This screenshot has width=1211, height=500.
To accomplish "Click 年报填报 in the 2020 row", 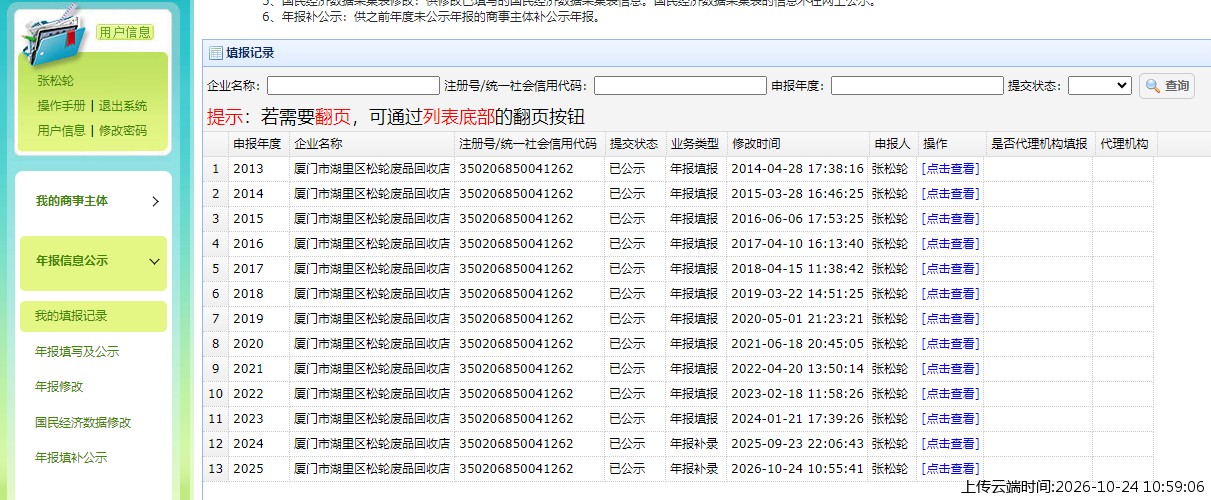I will (695, 344).
